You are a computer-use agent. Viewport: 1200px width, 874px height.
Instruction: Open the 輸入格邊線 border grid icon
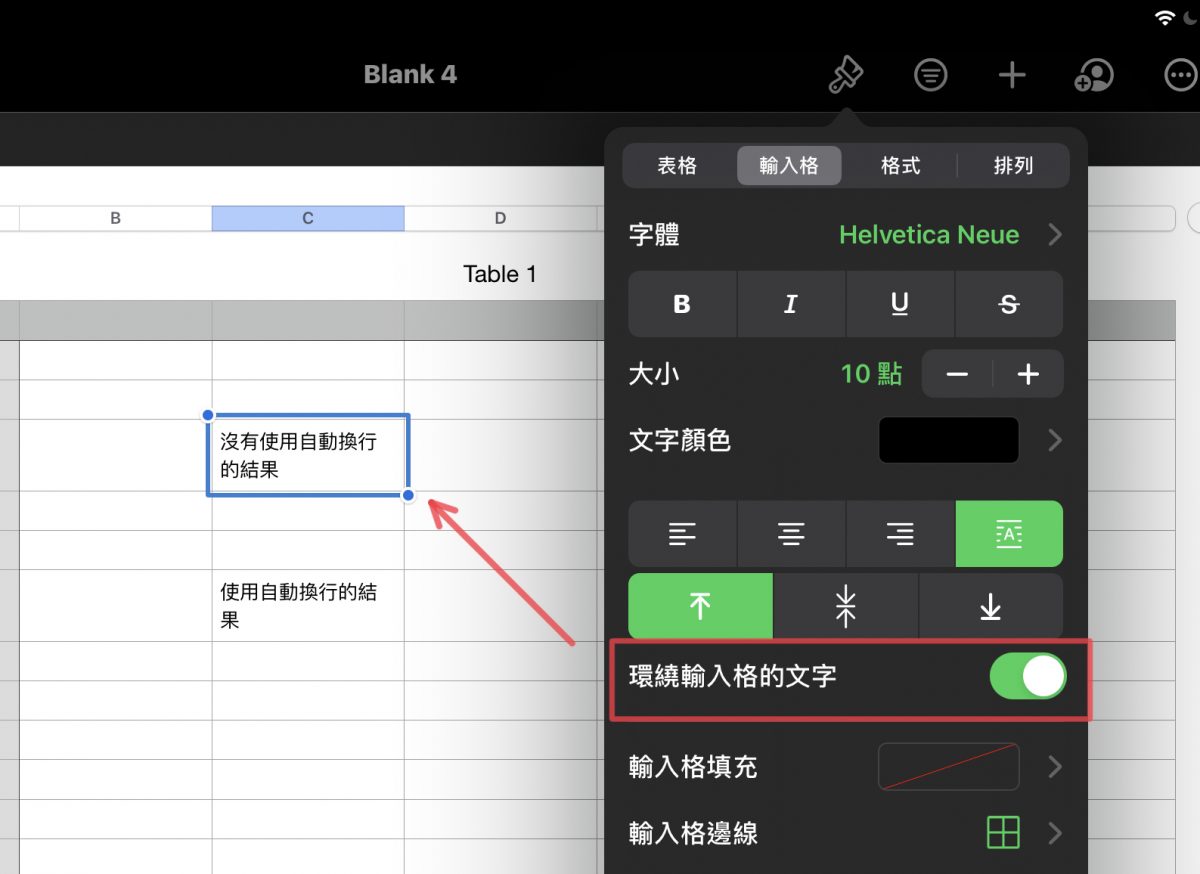click(x=1003, y=833)
